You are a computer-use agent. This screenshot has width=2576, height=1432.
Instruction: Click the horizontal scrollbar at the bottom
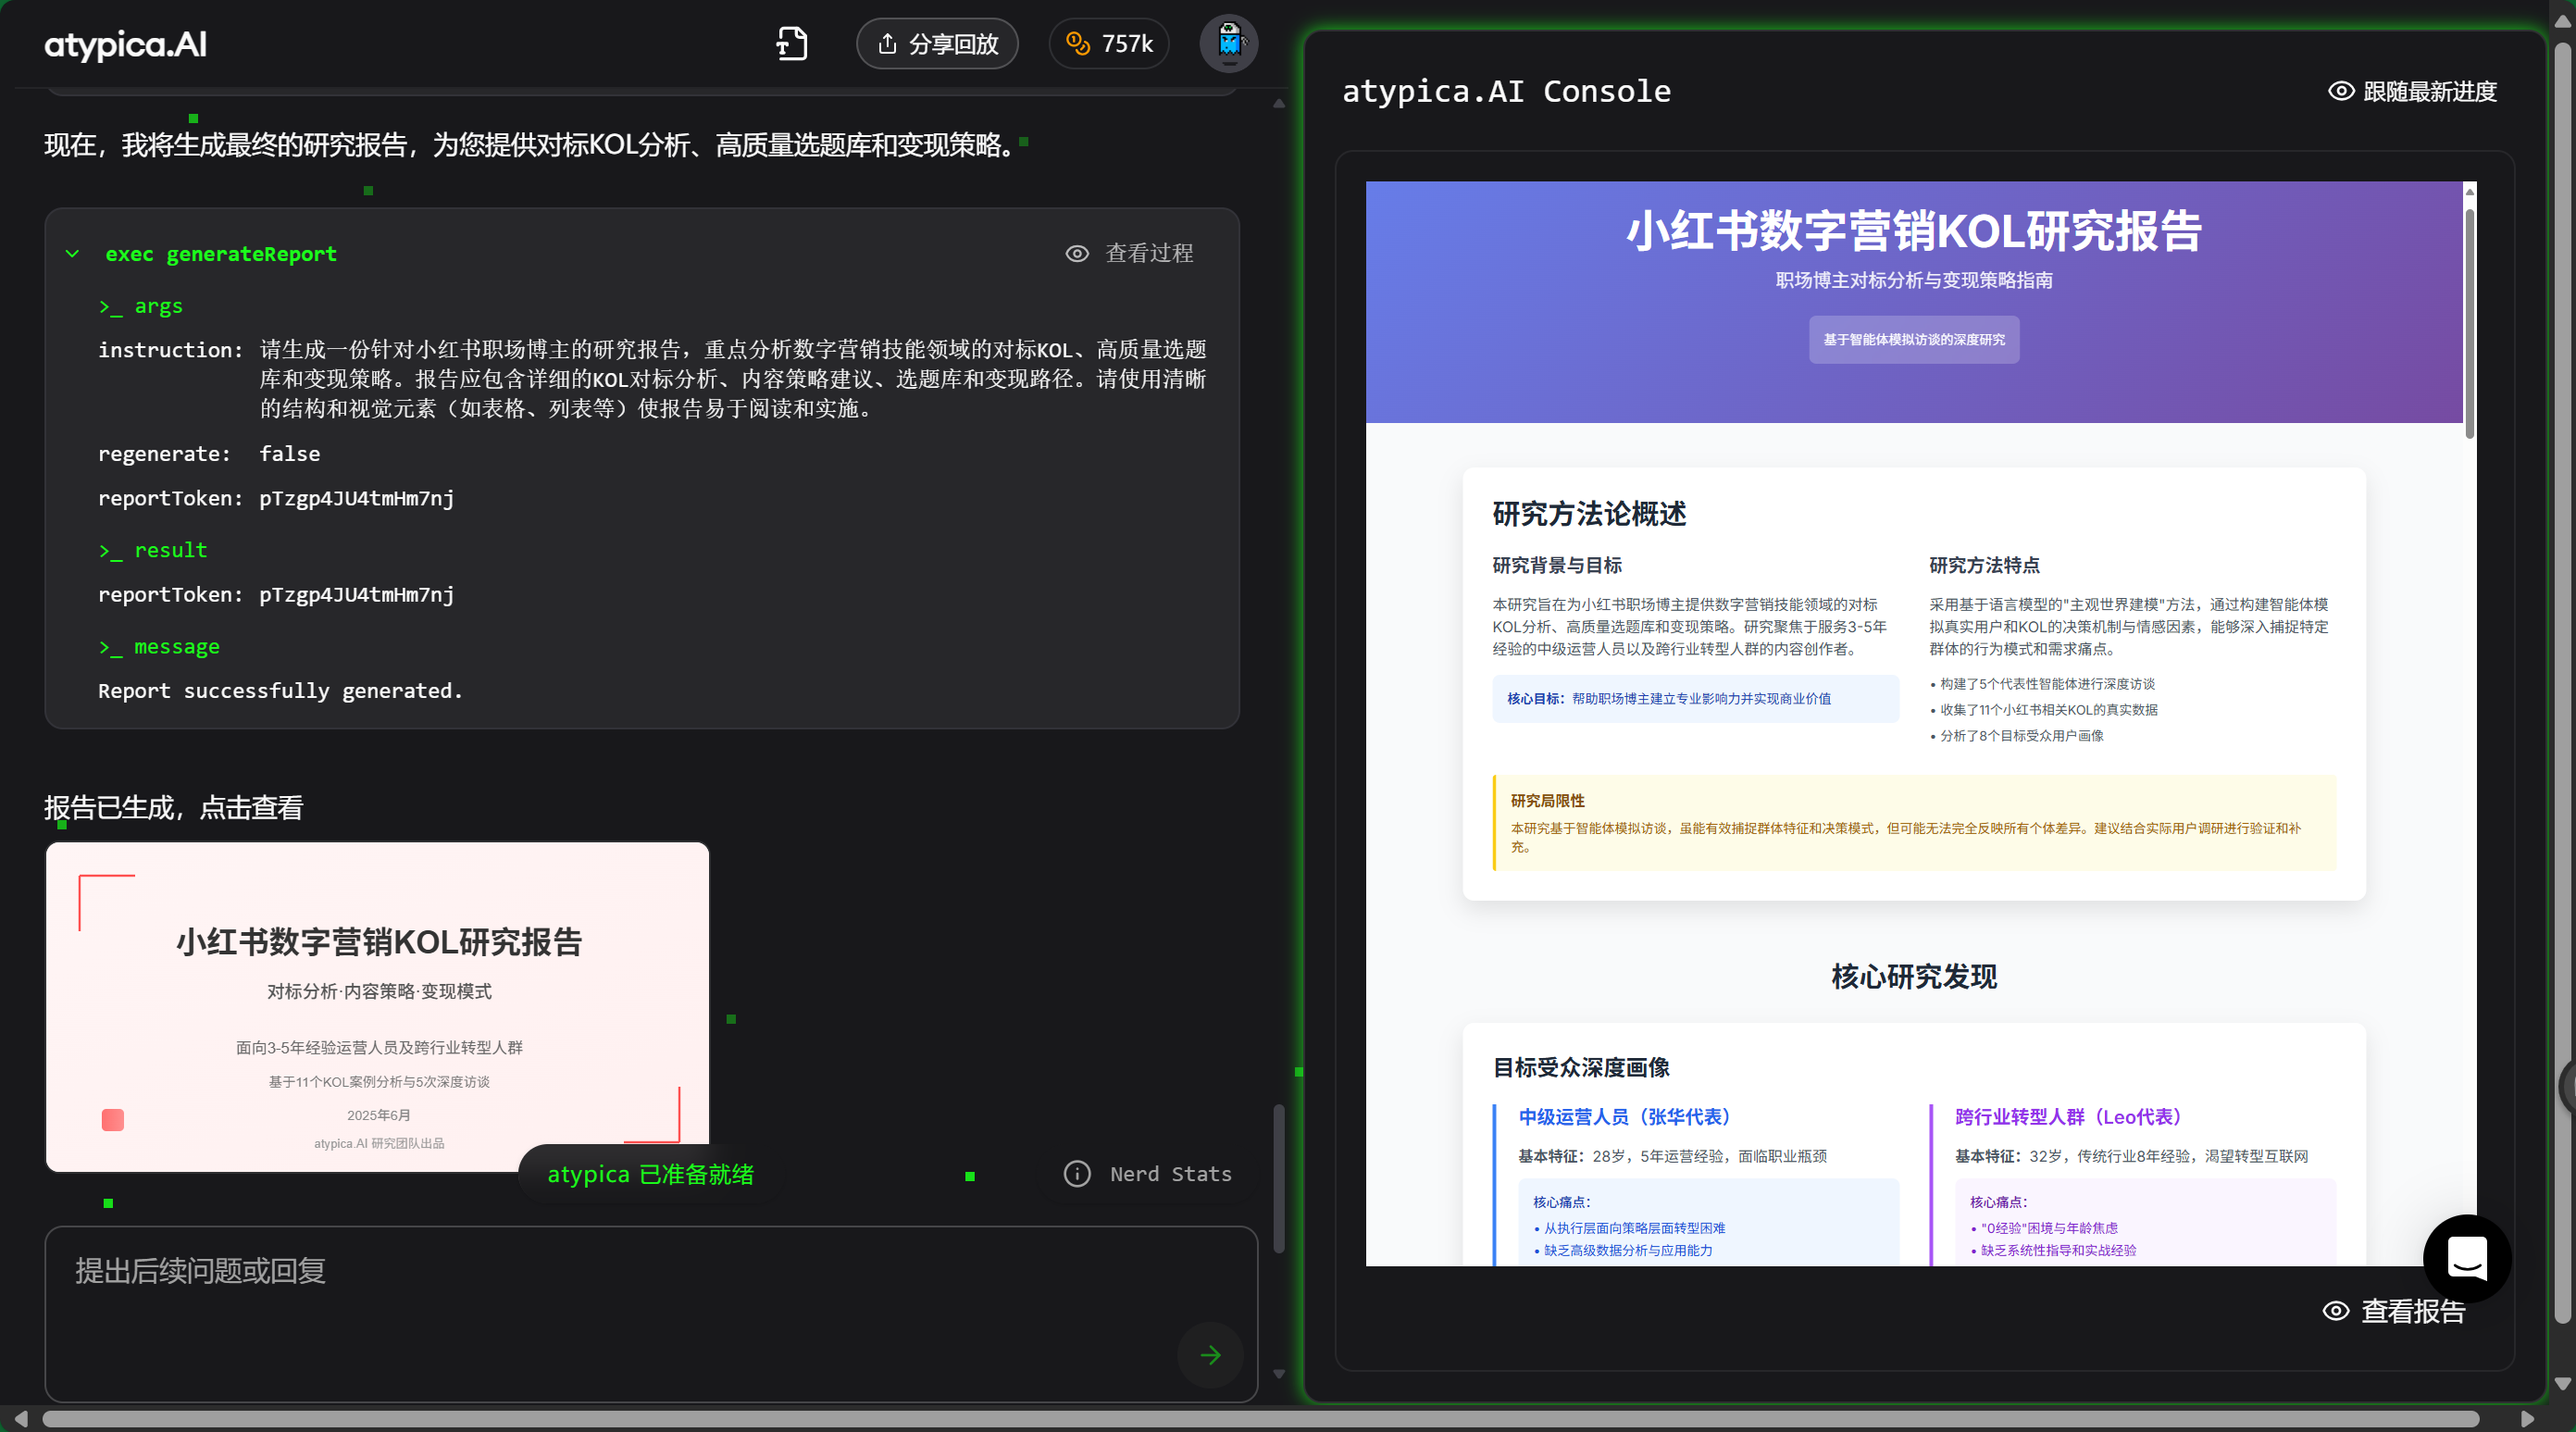pos(1260,1419)
